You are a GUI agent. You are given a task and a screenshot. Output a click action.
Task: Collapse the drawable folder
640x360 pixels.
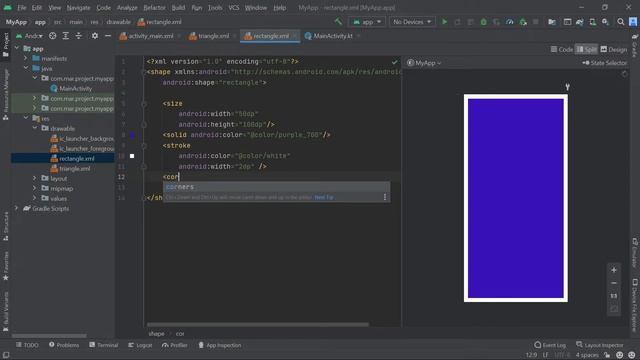tap(35, 128)
